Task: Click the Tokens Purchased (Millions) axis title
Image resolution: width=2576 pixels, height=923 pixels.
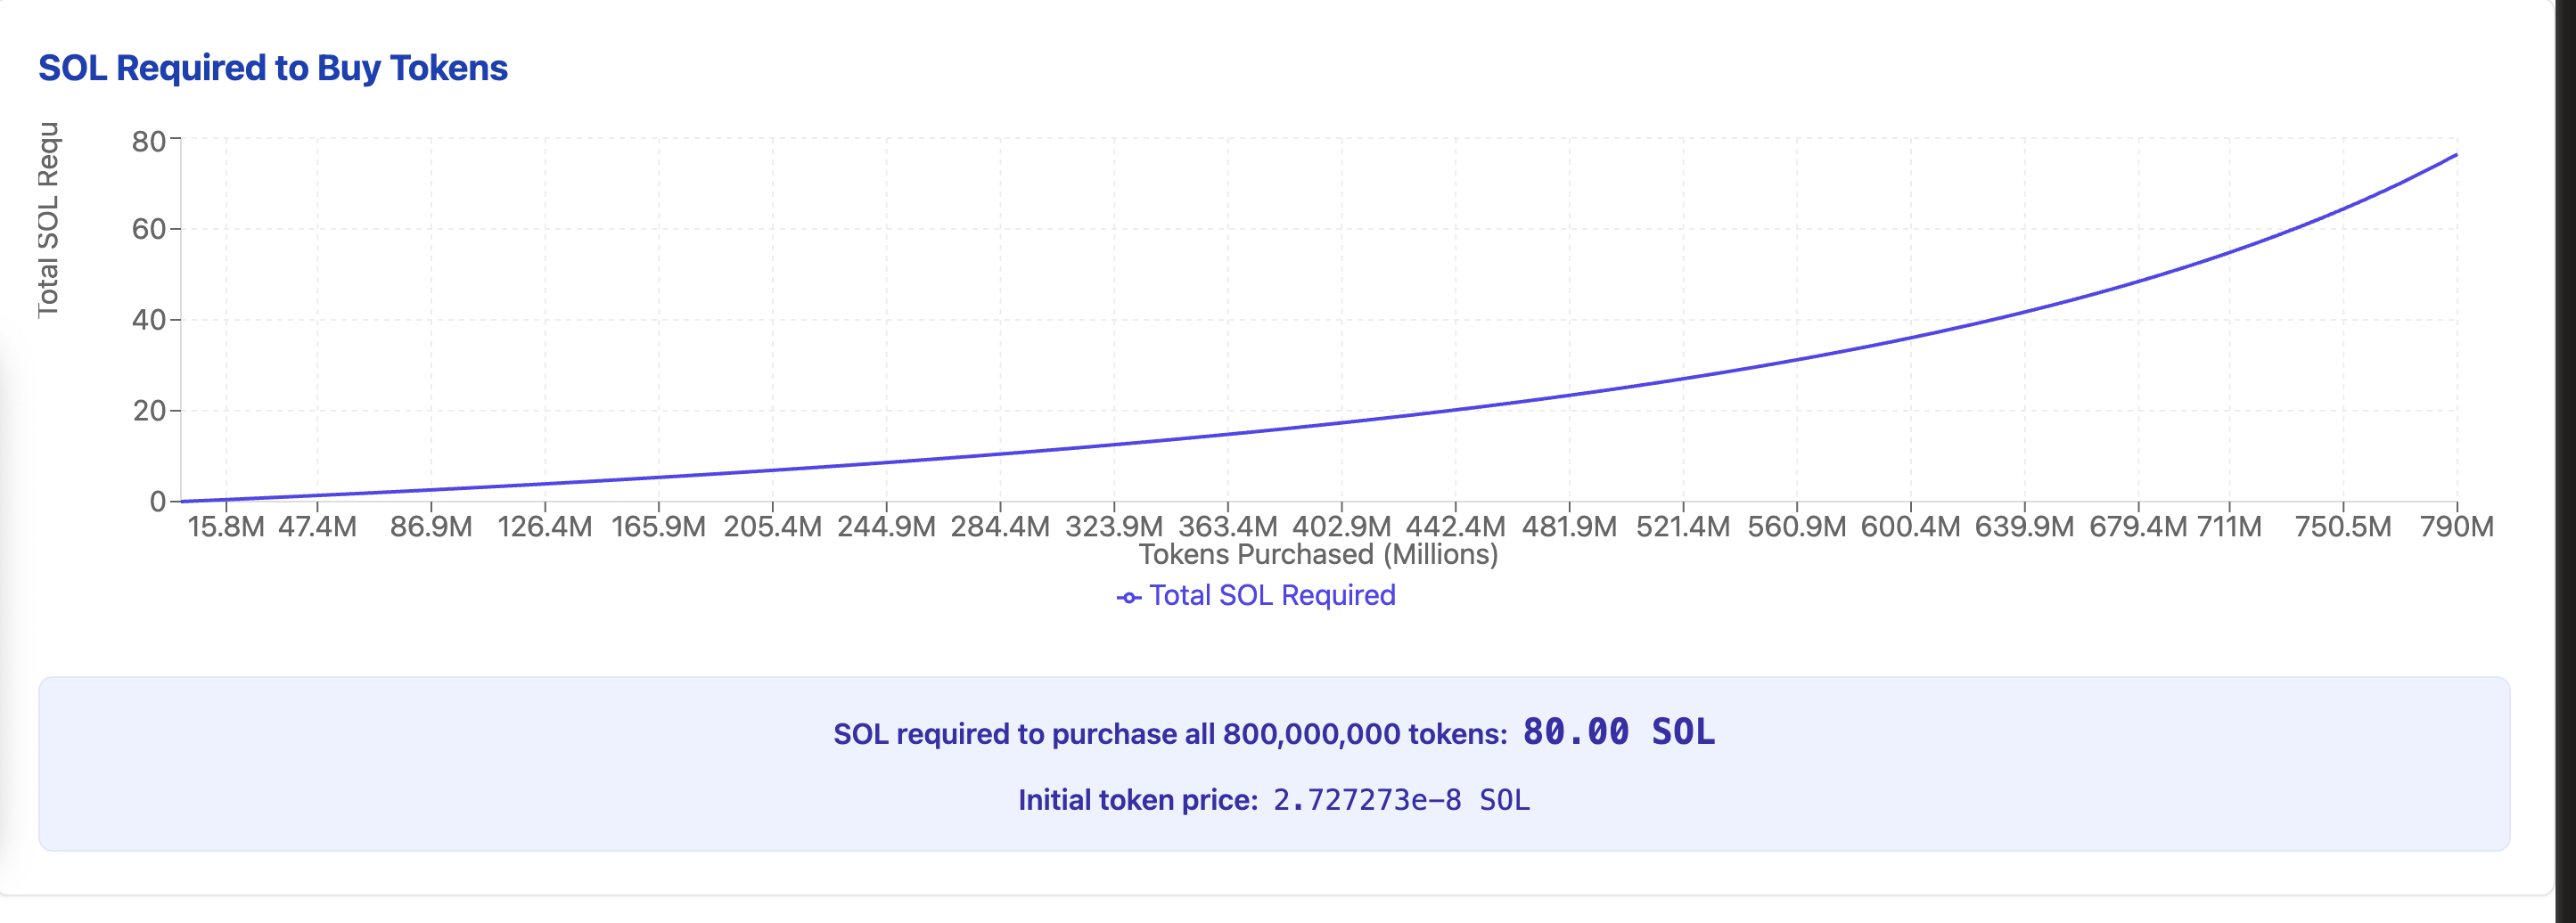Action: click(x=1318, y=555)
